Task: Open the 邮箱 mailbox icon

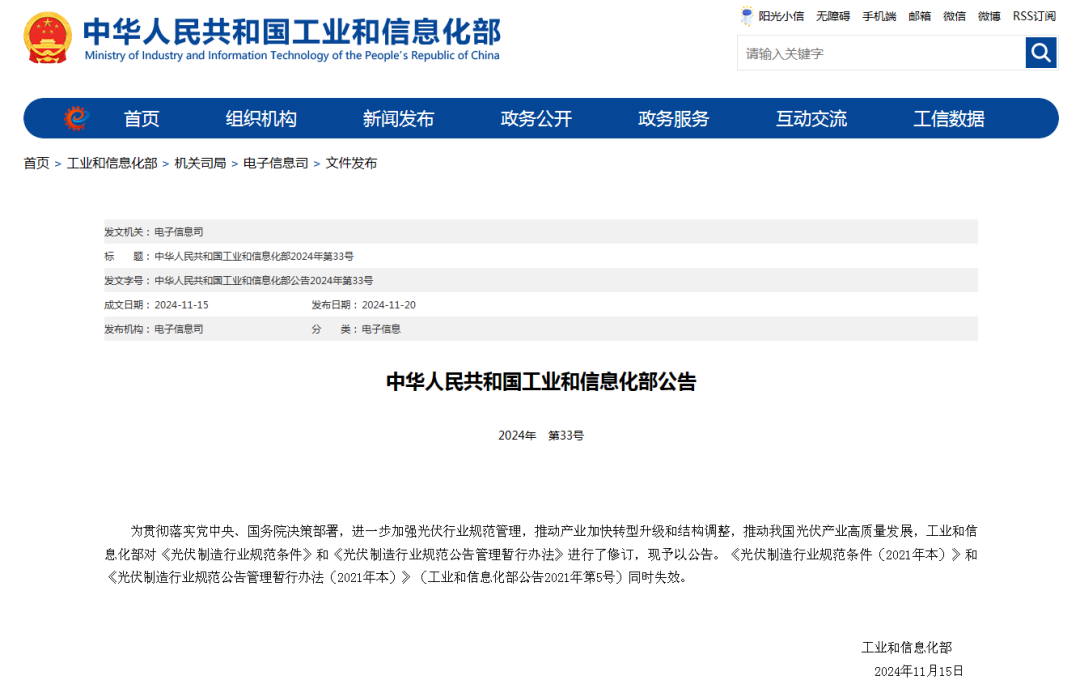Action: 919,15
